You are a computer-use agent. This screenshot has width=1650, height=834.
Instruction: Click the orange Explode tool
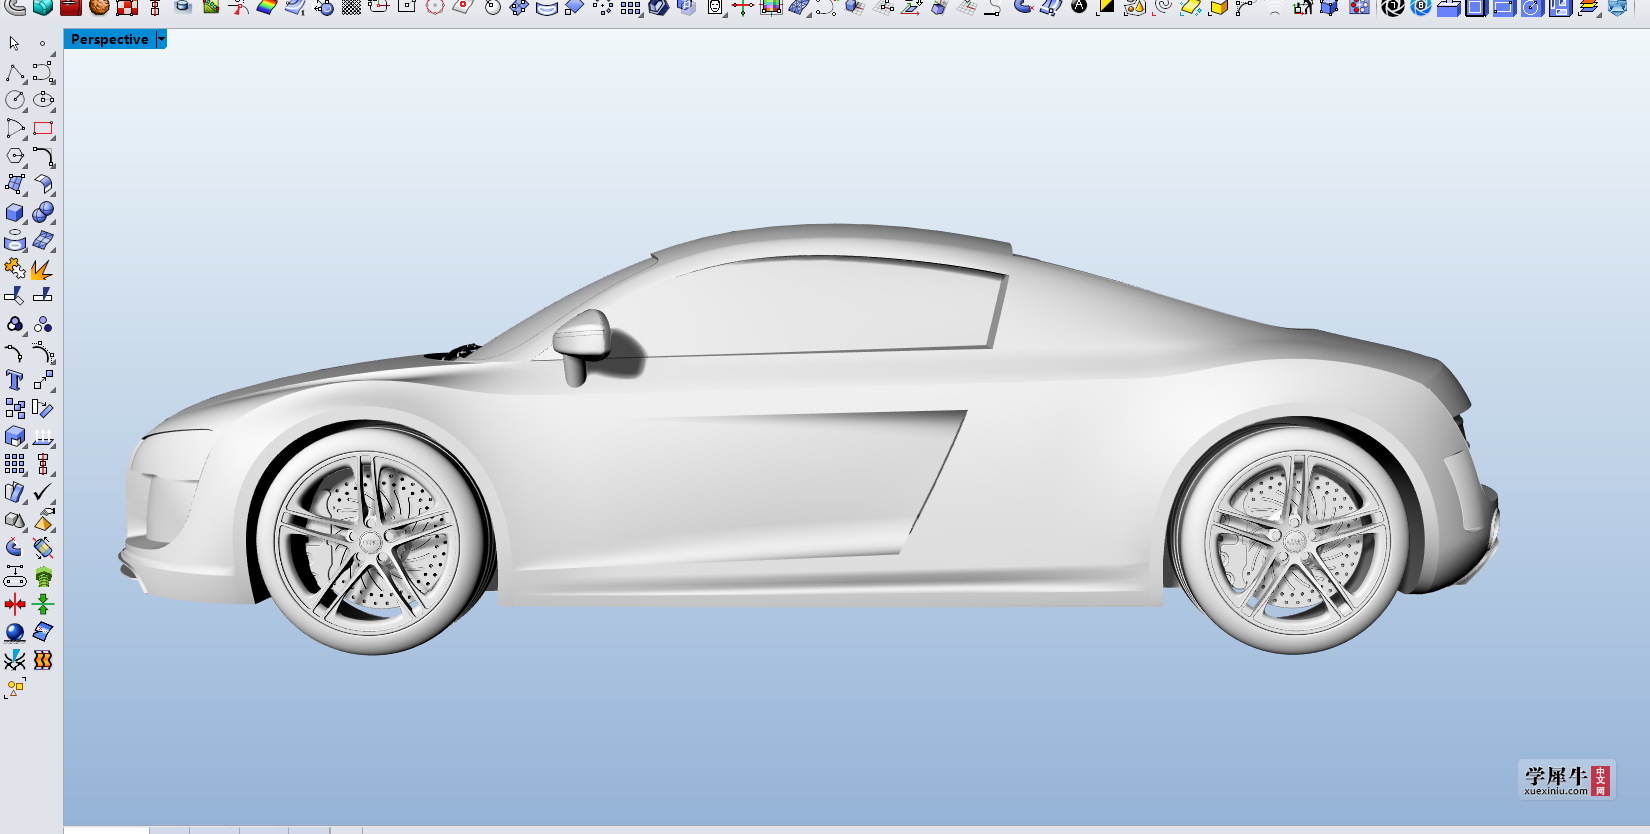43,270
